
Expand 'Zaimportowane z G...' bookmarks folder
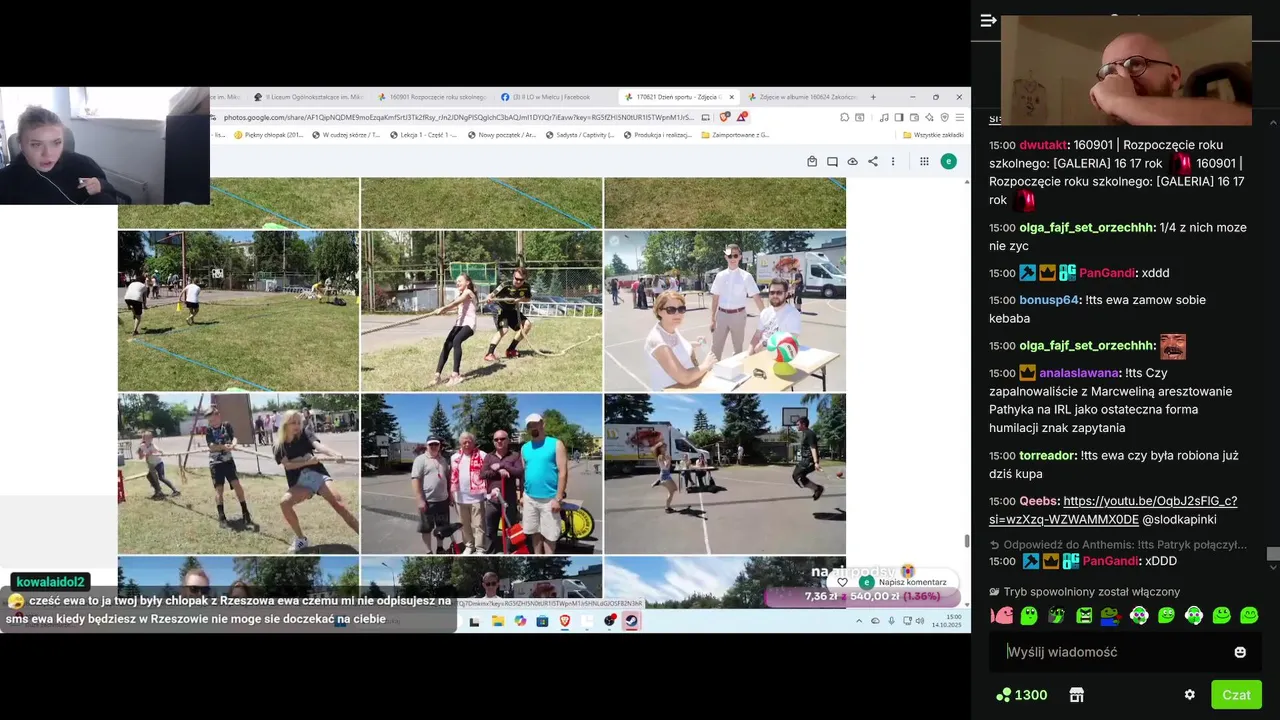pyautogui.click(x=733, y=134)
